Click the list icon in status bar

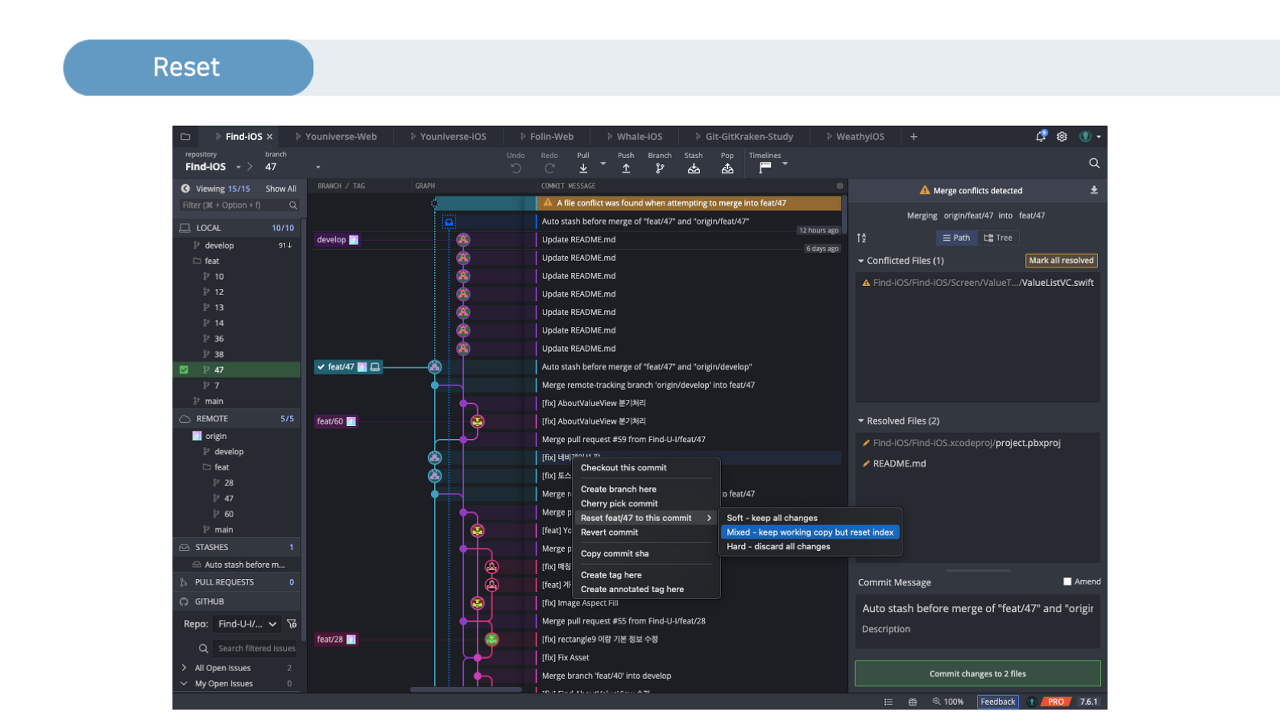(889, 702)
